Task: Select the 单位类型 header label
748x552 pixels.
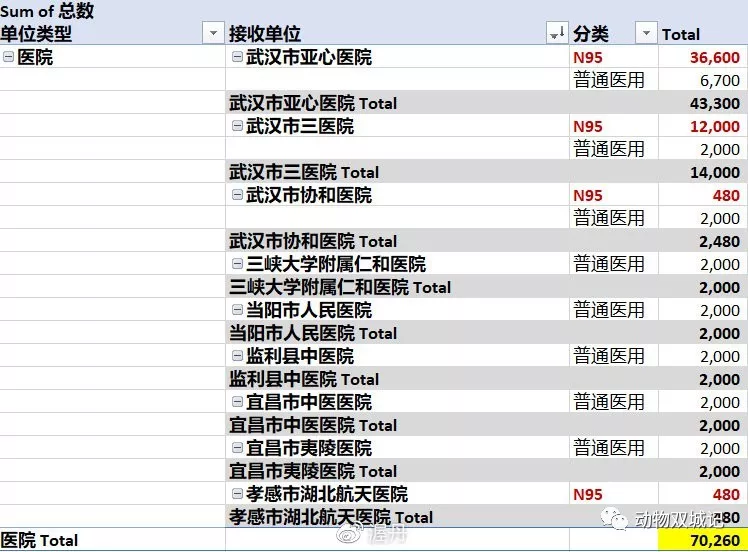Action: [36, 34]
